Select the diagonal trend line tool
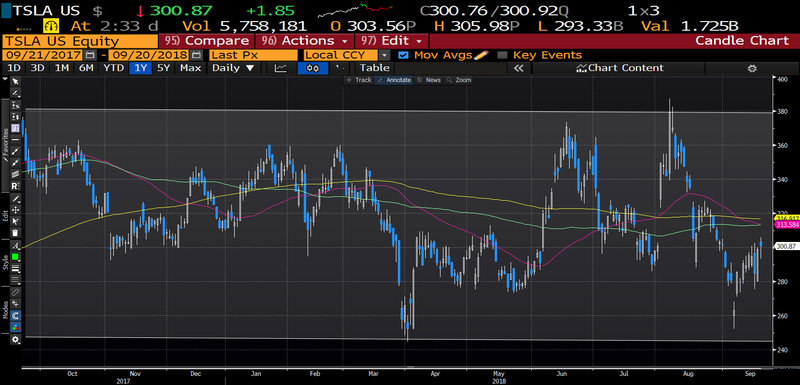Image resolution: width=800 pixels, height=385 pixels. coord(15,151)
